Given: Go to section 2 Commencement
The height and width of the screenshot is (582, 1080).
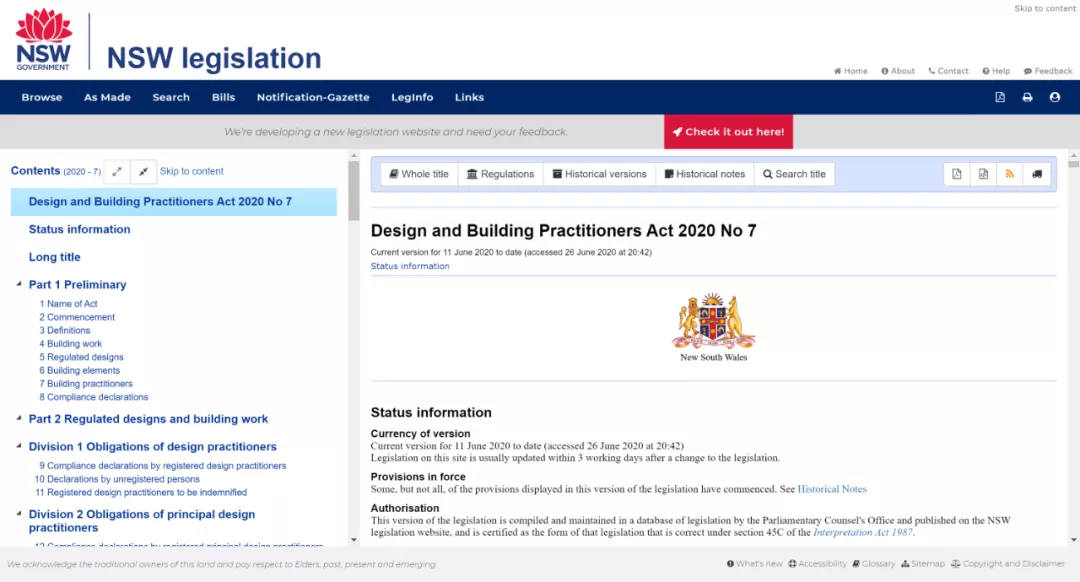Looking at the screenshot, I should pos(77,318).
